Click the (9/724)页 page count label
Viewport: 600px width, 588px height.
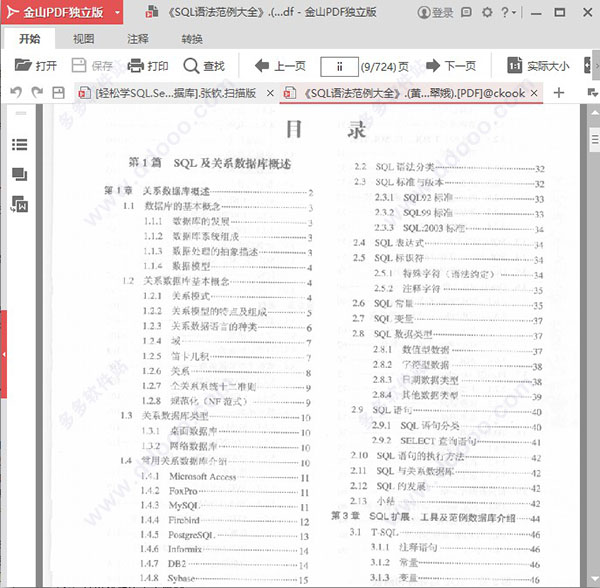click(x=385, y=67)
